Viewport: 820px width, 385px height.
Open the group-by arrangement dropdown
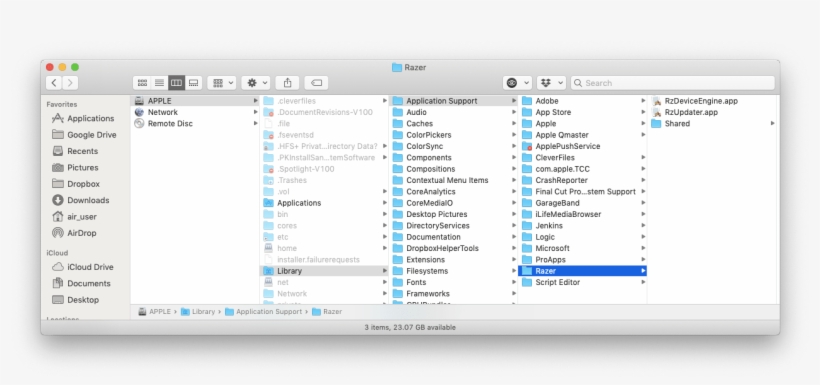point(222,83)
